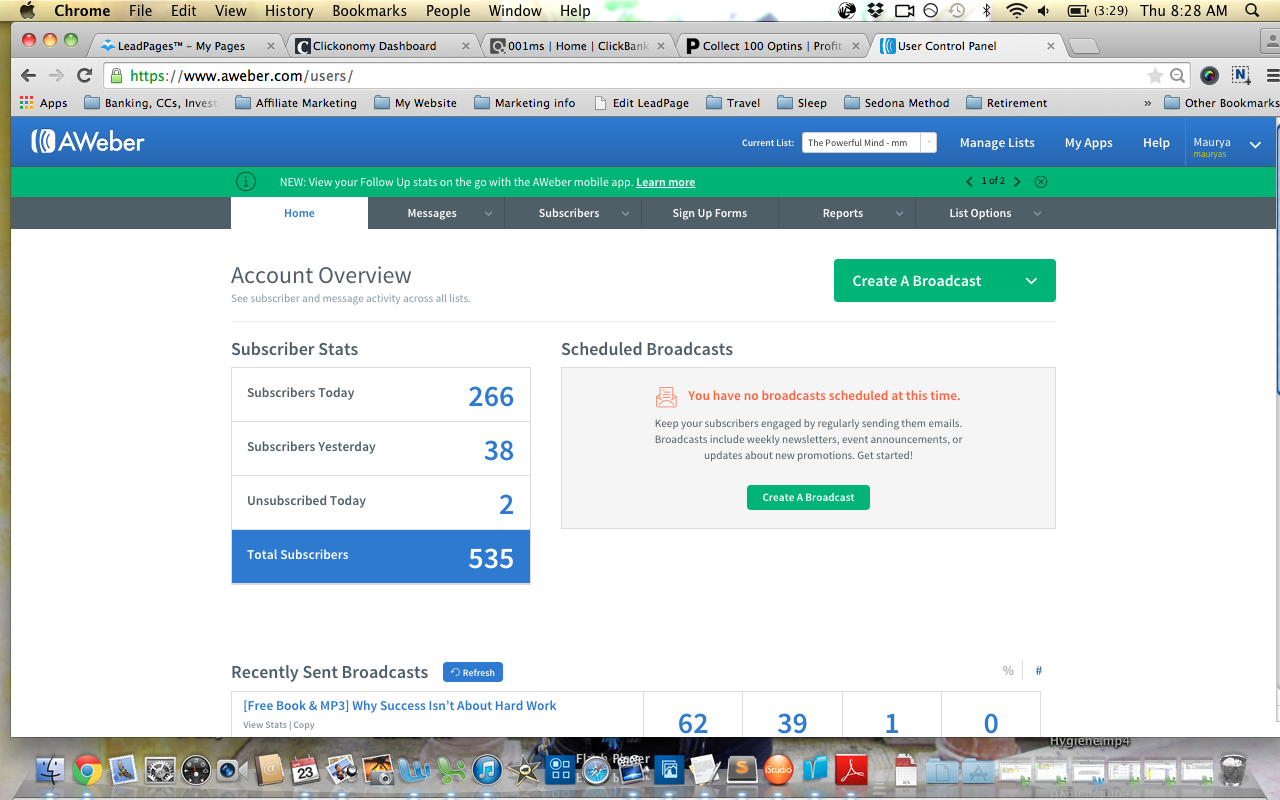Open the volume control in menu bar
This screenshot has height=800, width=1280.
tap(1044, 11)
